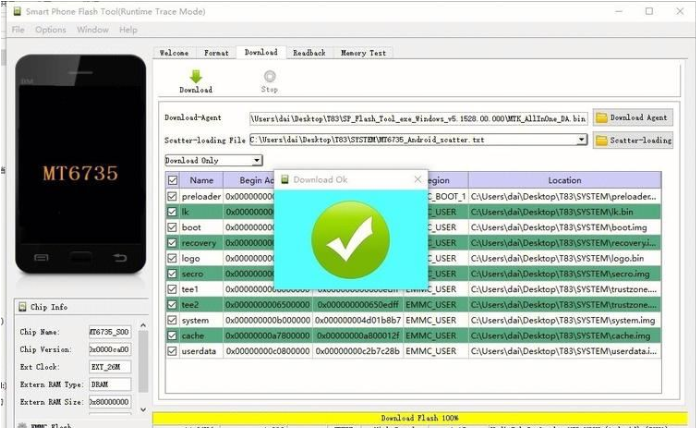Click the system.img location cell

coord(565,320)
